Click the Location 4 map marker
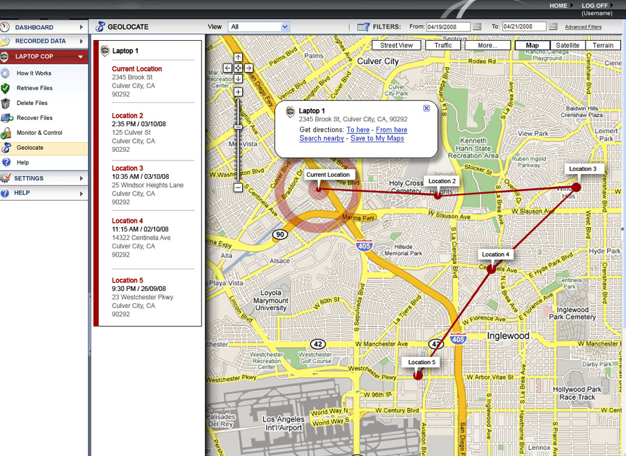Image resolution: width=626 pixels, height=456 pixels. click(491, 269)
